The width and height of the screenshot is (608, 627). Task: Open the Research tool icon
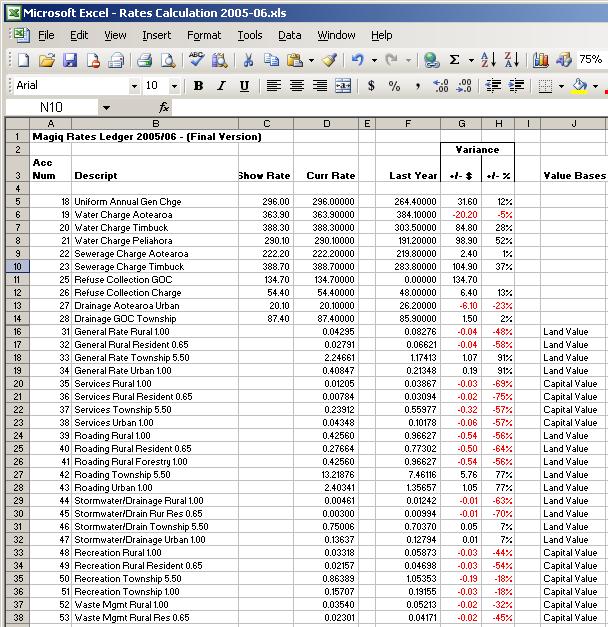tap(220, 61)
